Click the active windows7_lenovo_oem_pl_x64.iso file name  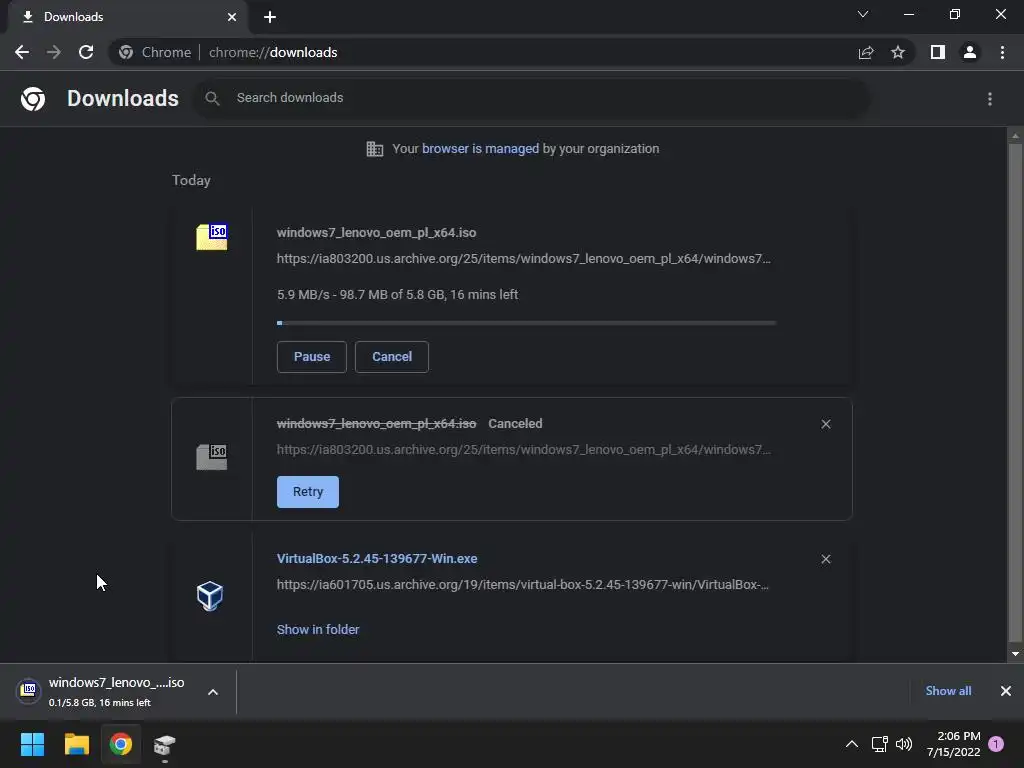376,233
